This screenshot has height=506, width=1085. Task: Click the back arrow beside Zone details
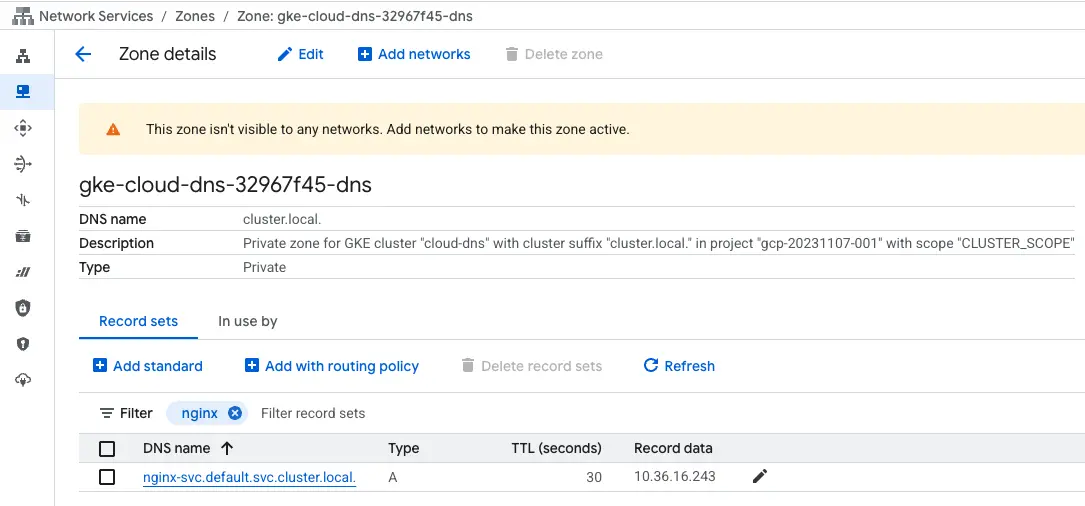click(x=83, y=54)
